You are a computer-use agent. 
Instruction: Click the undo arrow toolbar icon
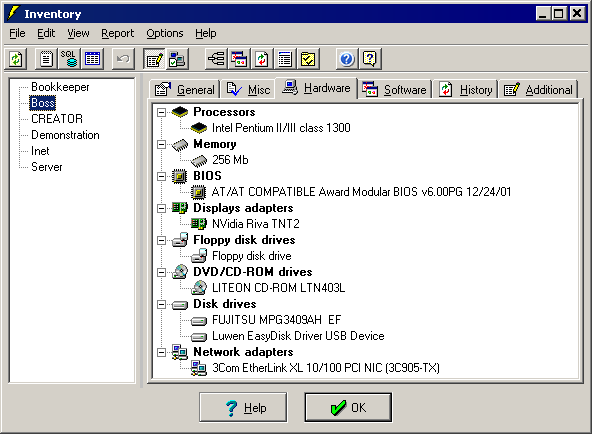pyautogui.click(x=123, y=59)
